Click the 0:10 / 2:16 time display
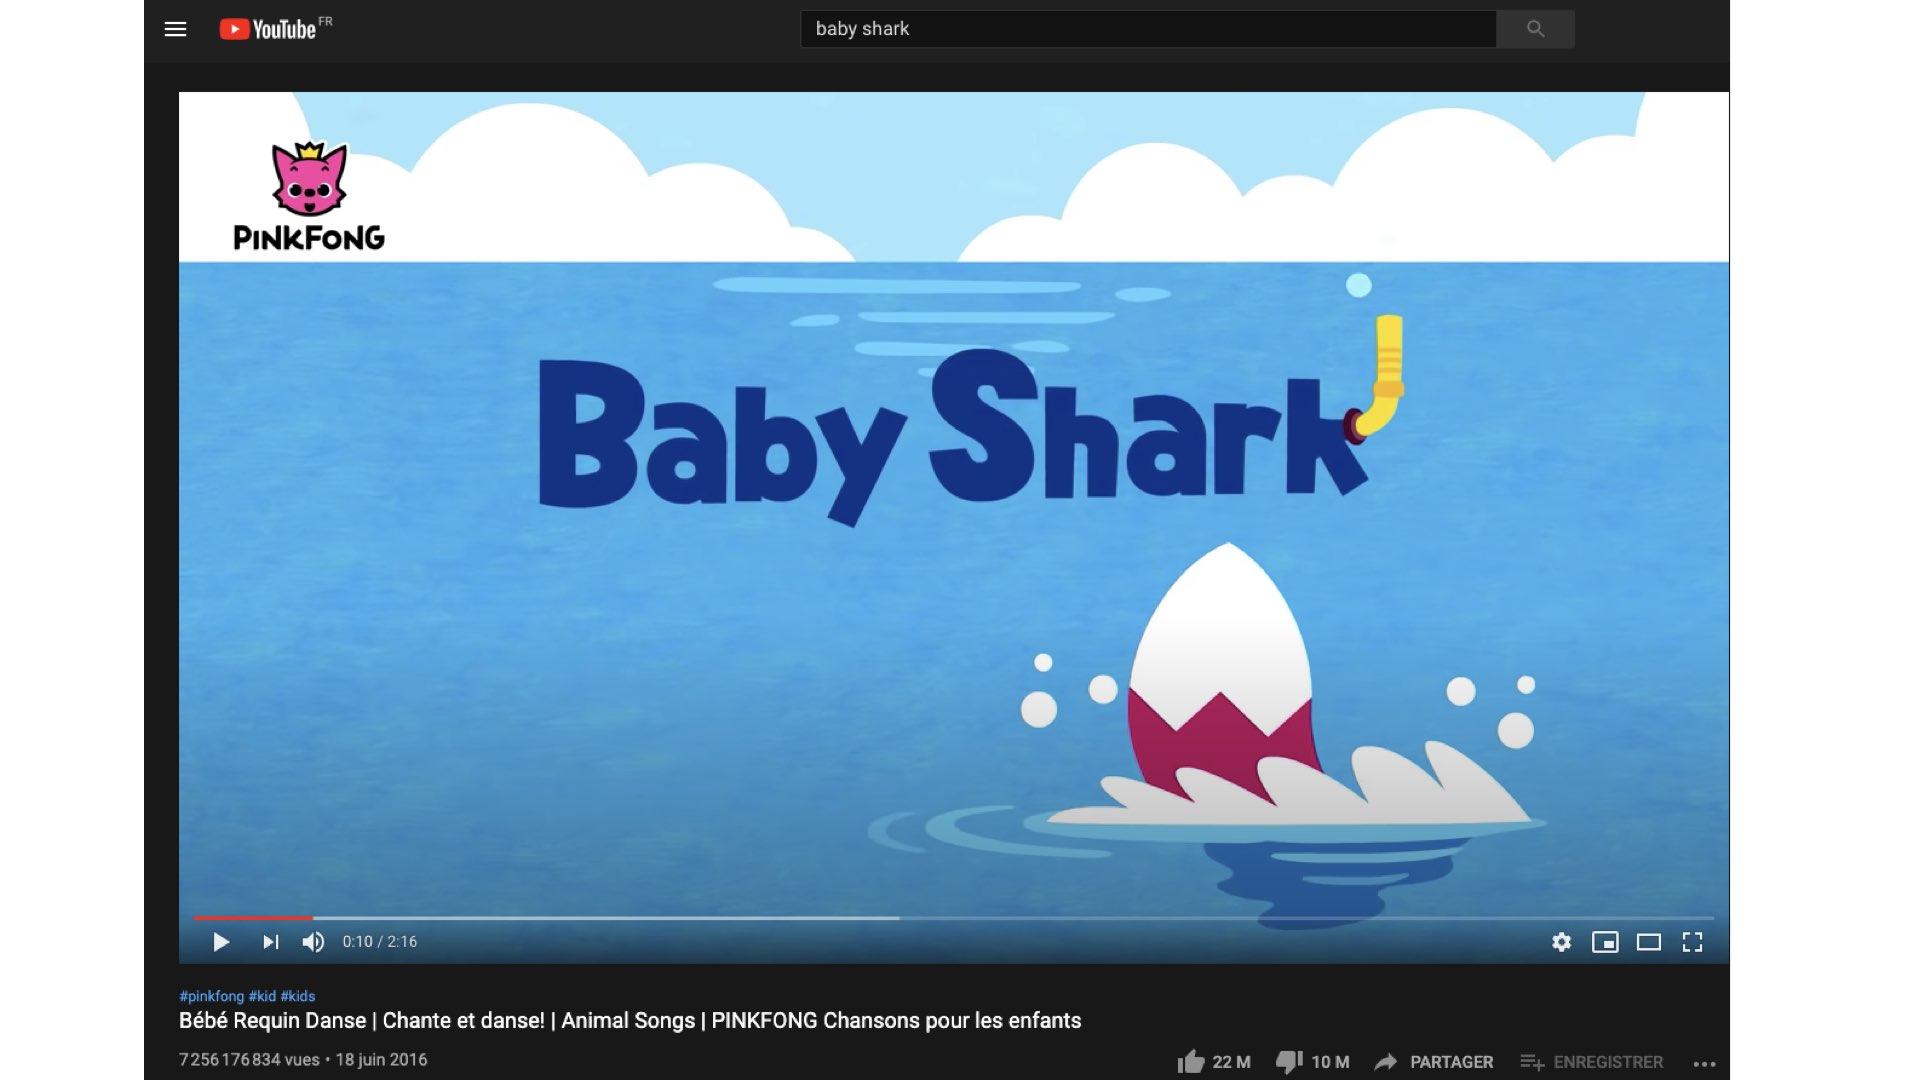Screen dimensions: 1920x1080 click(x=380, y=942)
